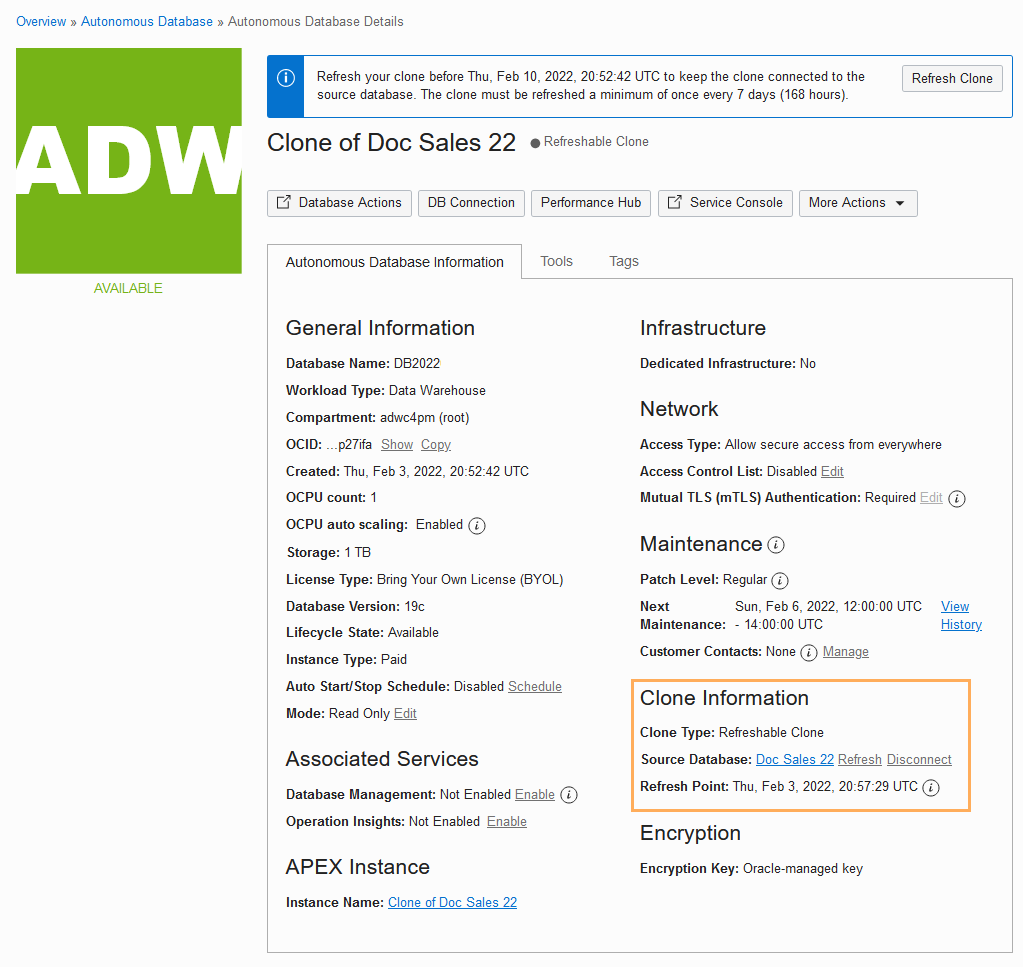Open the More Actions dropdown
The width and height of the screenshot is (1023, 967).
(x=858, y=203)
